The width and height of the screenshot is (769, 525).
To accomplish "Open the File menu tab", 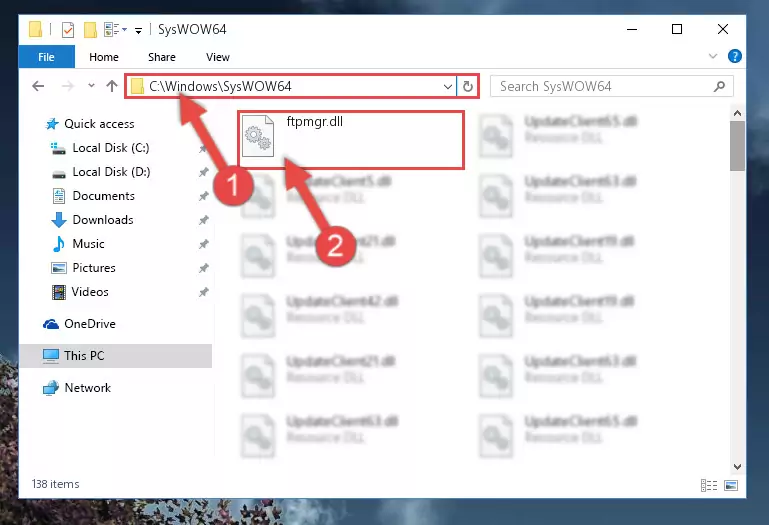I will pyautogui.click(x=47, y=57).
